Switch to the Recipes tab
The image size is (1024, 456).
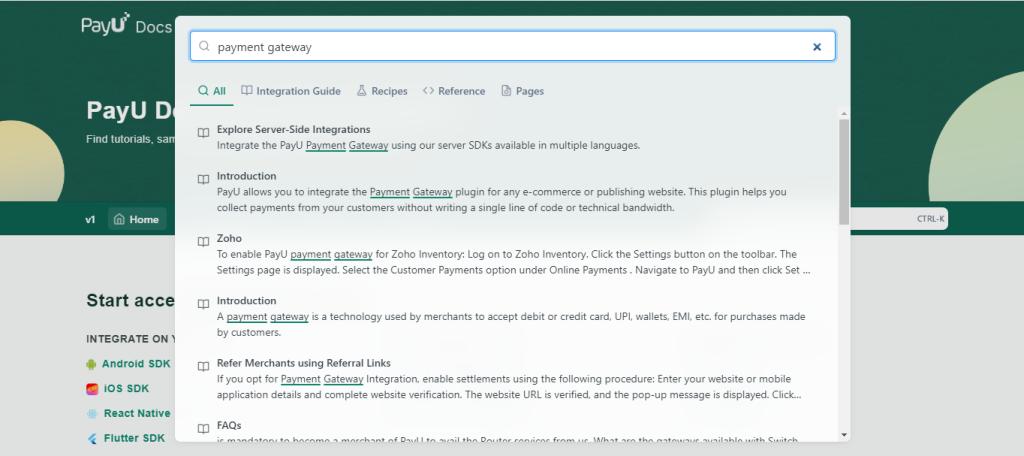382,91
